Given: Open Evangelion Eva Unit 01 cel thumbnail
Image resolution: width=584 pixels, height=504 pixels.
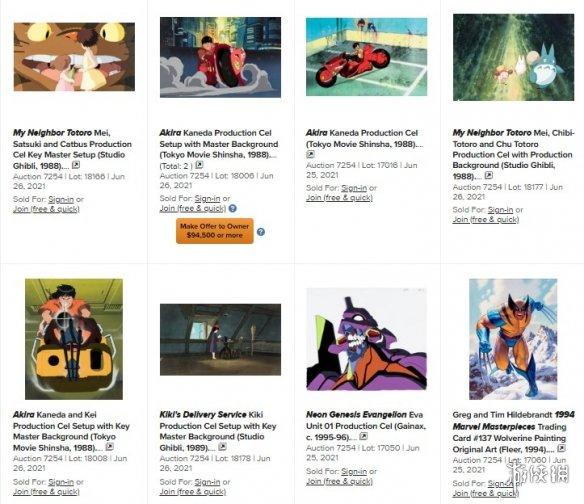Looking at the screenshot, I should [366, 339].
